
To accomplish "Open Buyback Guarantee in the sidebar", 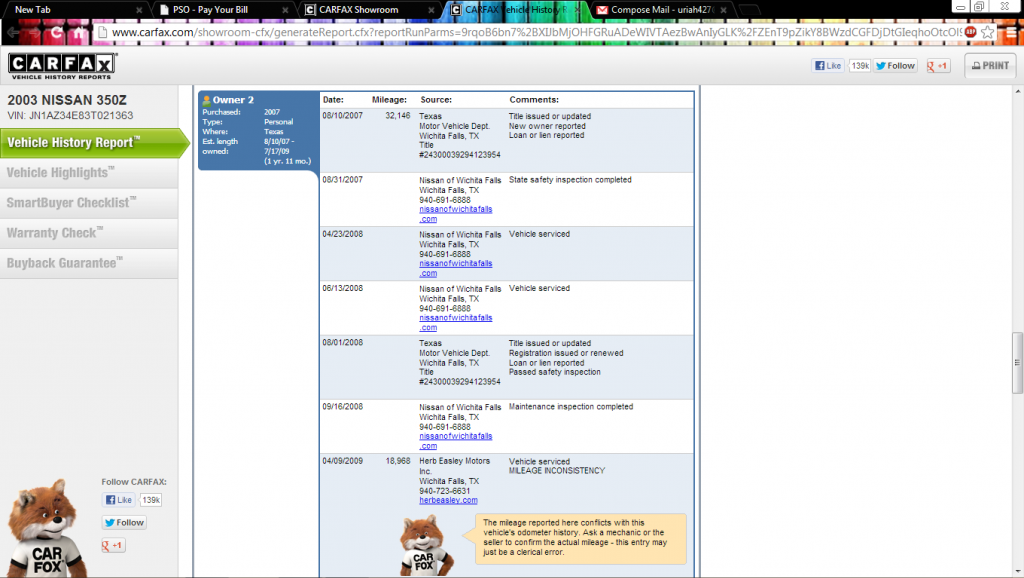I will coord(89,263).
